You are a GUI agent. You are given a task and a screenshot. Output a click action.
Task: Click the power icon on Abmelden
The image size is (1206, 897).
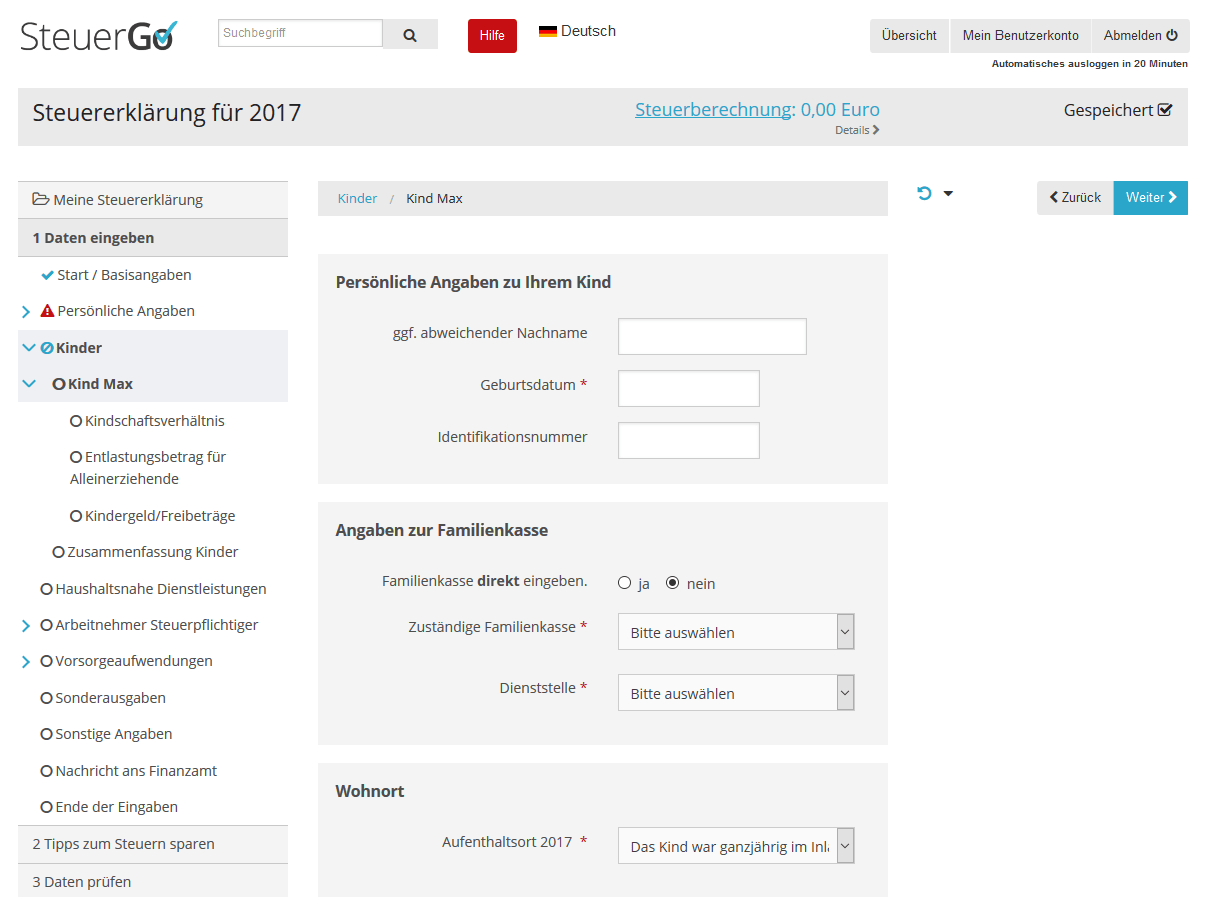(1170, 35)
